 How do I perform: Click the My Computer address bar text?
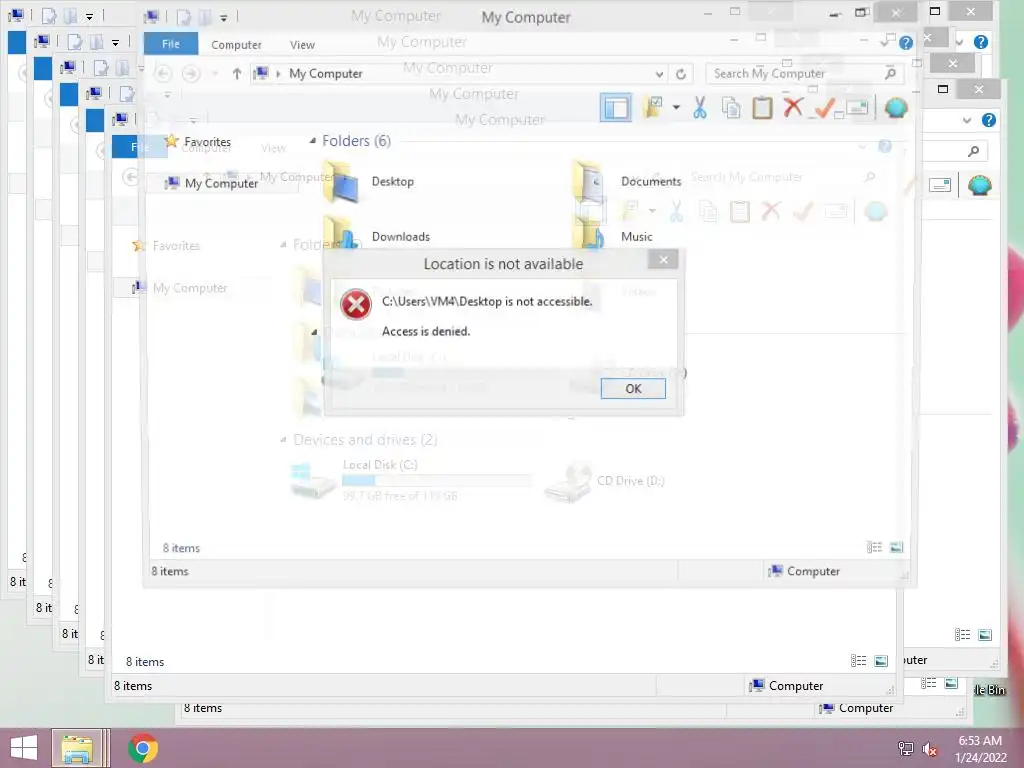tap(326, 74)
